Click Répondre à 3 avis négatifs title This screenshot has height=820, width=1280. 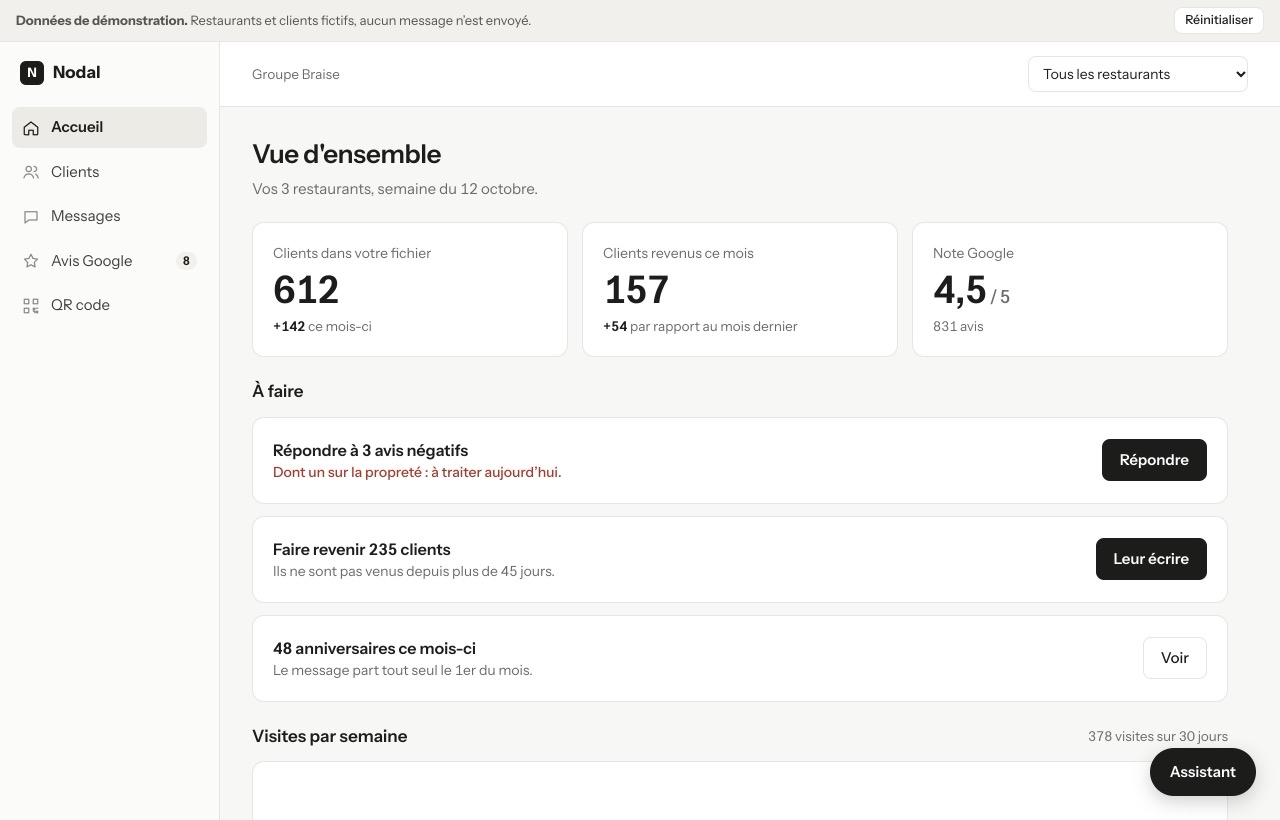pos(370,450)
